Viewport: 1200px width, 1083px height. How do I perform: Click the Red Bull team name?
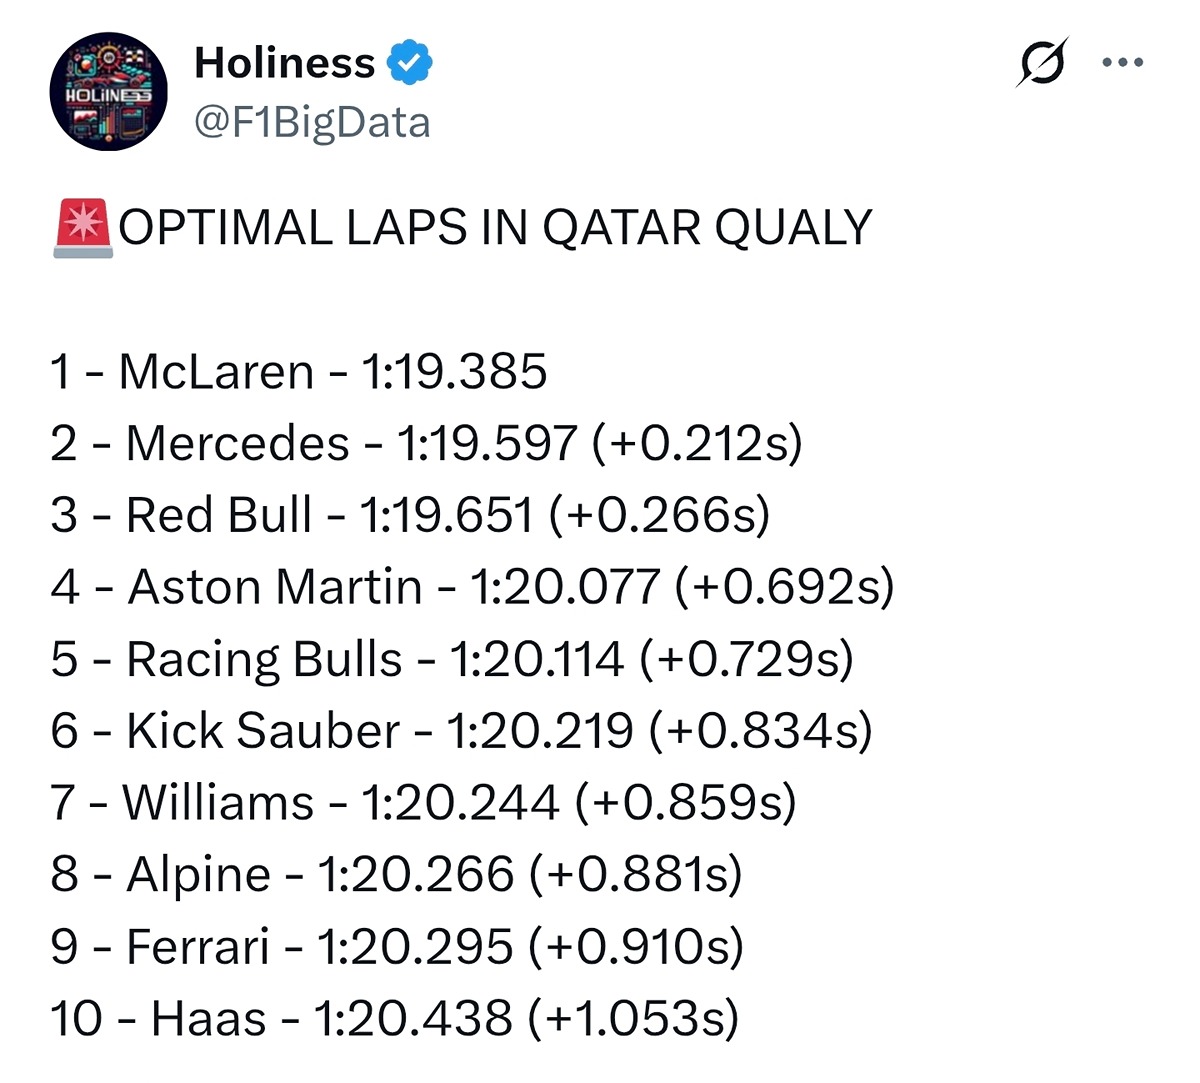pyautogui.click(x=218, y=516)
